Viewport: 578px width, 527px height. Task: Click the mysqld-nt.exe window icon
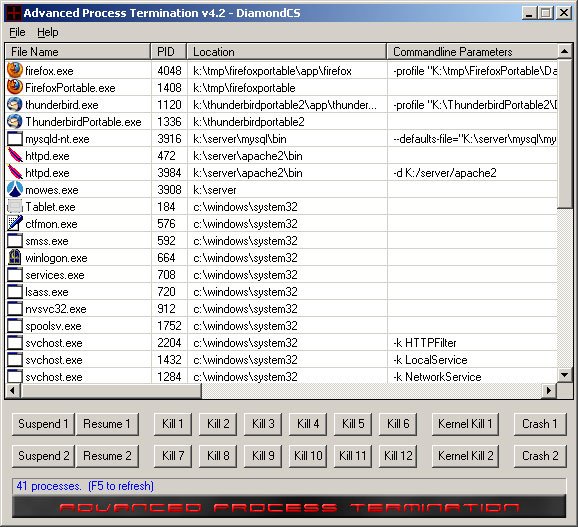[x=15, y=139]
